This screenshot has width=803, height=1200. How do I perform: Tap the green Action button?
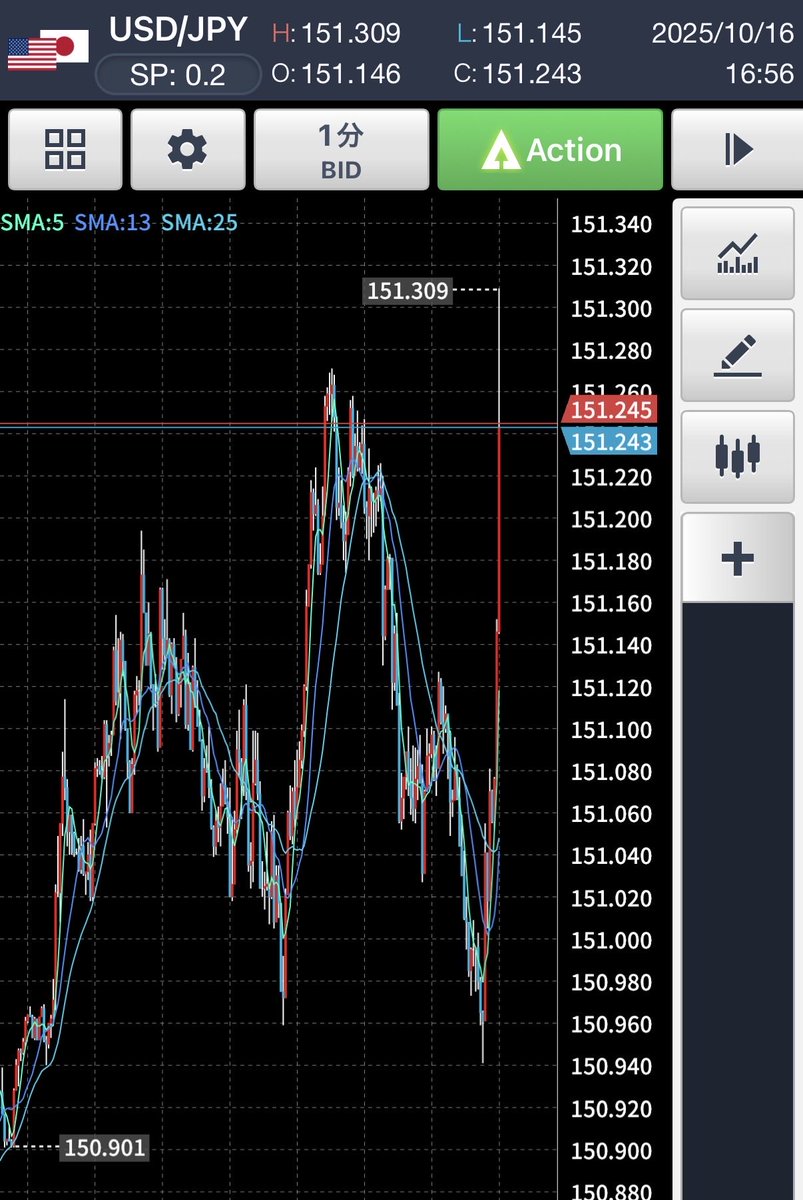click(550, 150)
